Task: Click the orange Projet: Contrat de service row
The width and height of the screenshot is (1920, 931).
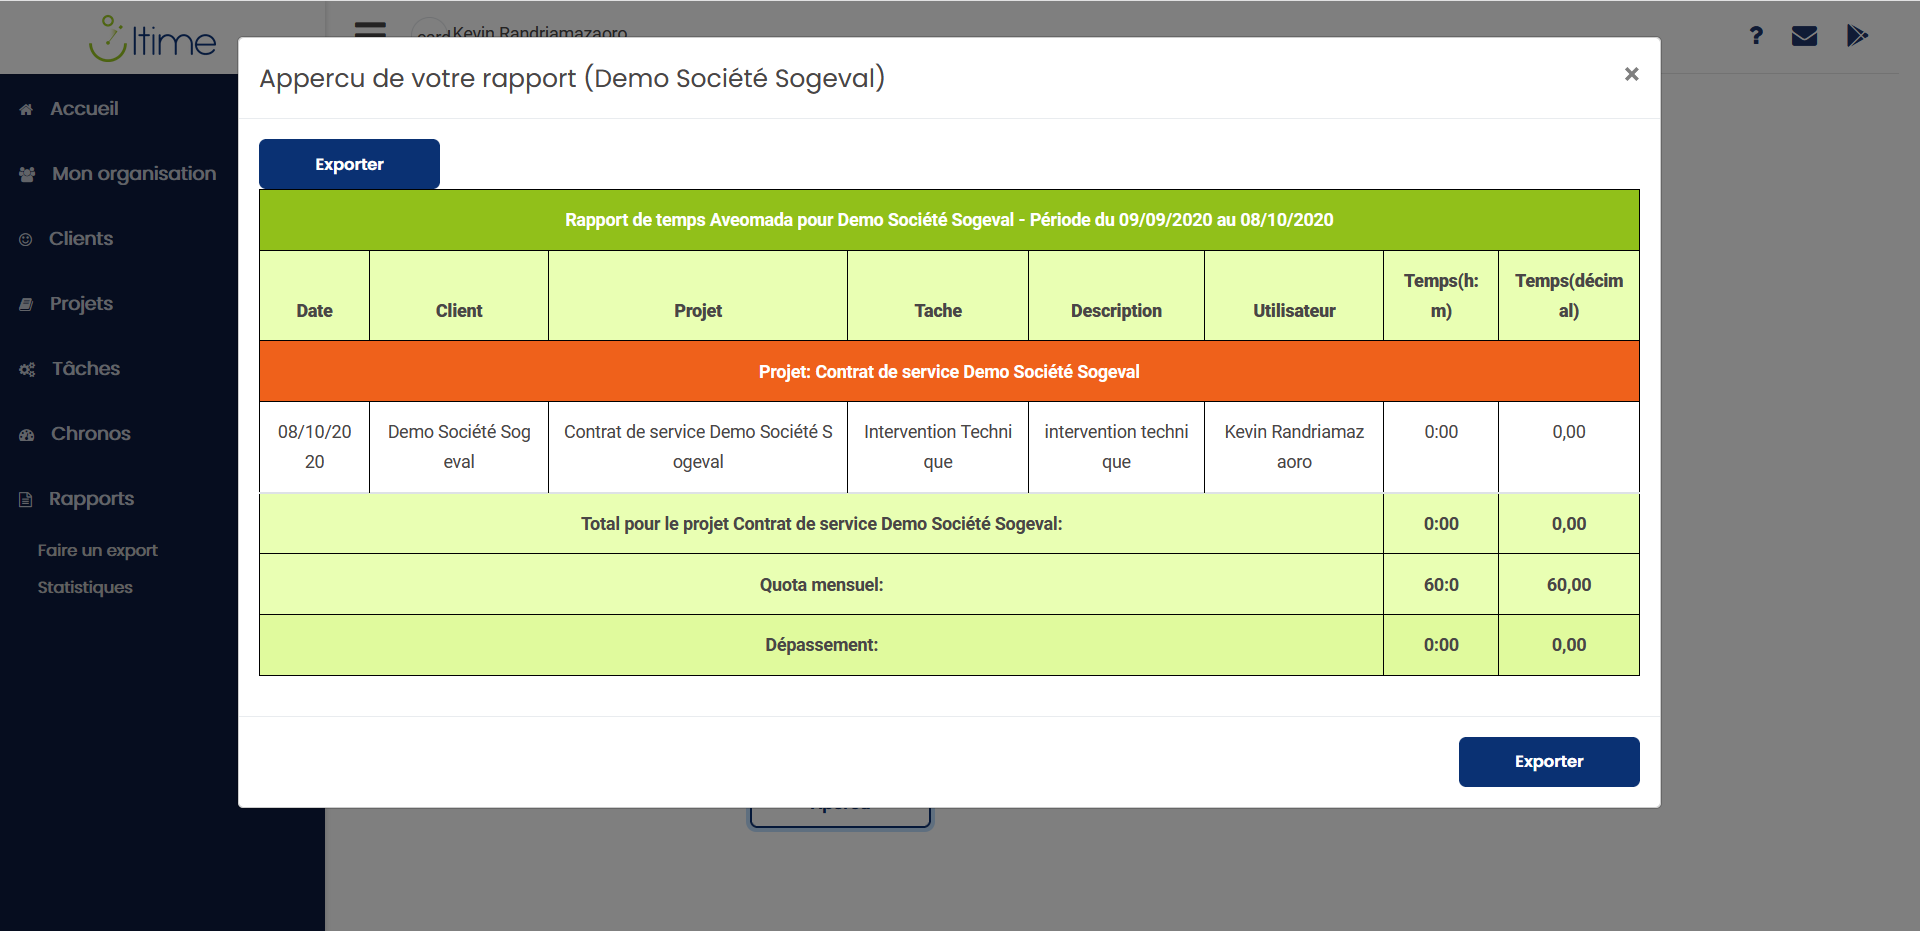Action: click(949, 372)
